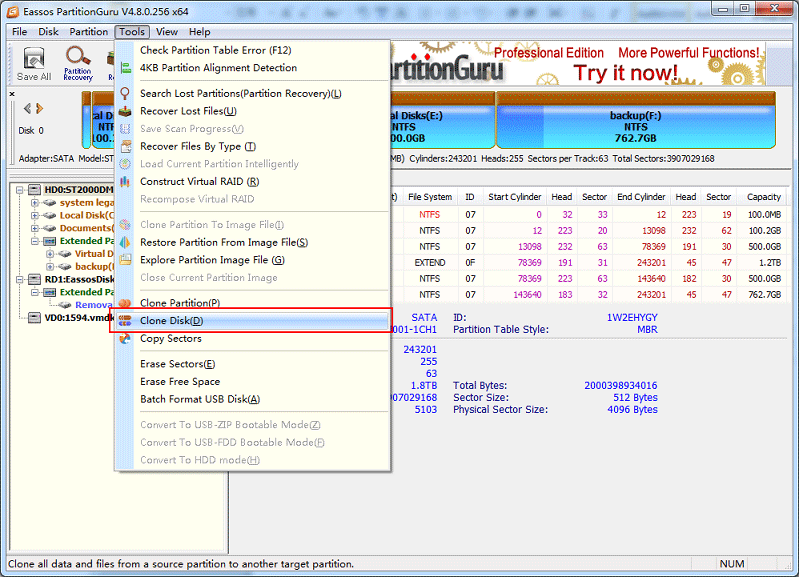Select the 'Virtual D' partition tree label
Viewport: 799px width, 577px height.
[94, 254]
